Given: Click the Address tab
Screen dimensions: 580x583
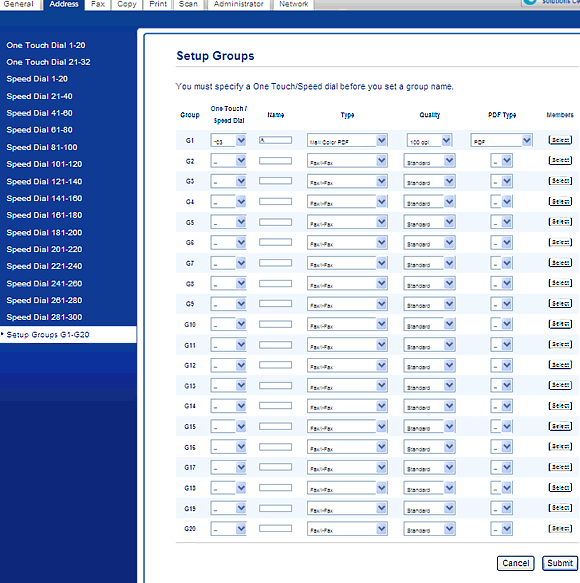Looking at the screenshot, I should [x=64, y=4].
